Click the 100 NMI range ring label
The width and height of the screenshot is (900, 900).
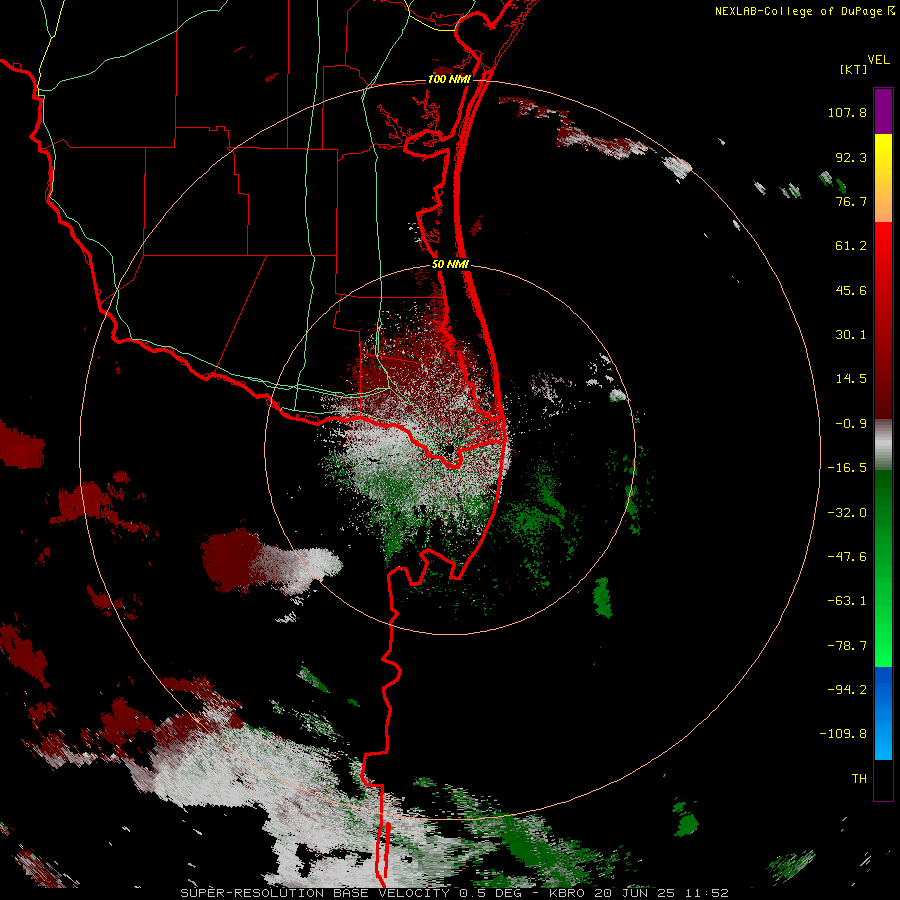pos(449,79)
